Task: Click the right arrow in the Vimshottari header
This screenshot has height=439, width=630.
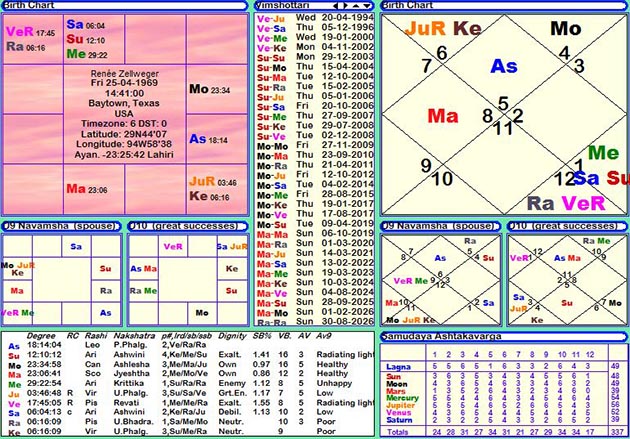Action: click(345, 6)
